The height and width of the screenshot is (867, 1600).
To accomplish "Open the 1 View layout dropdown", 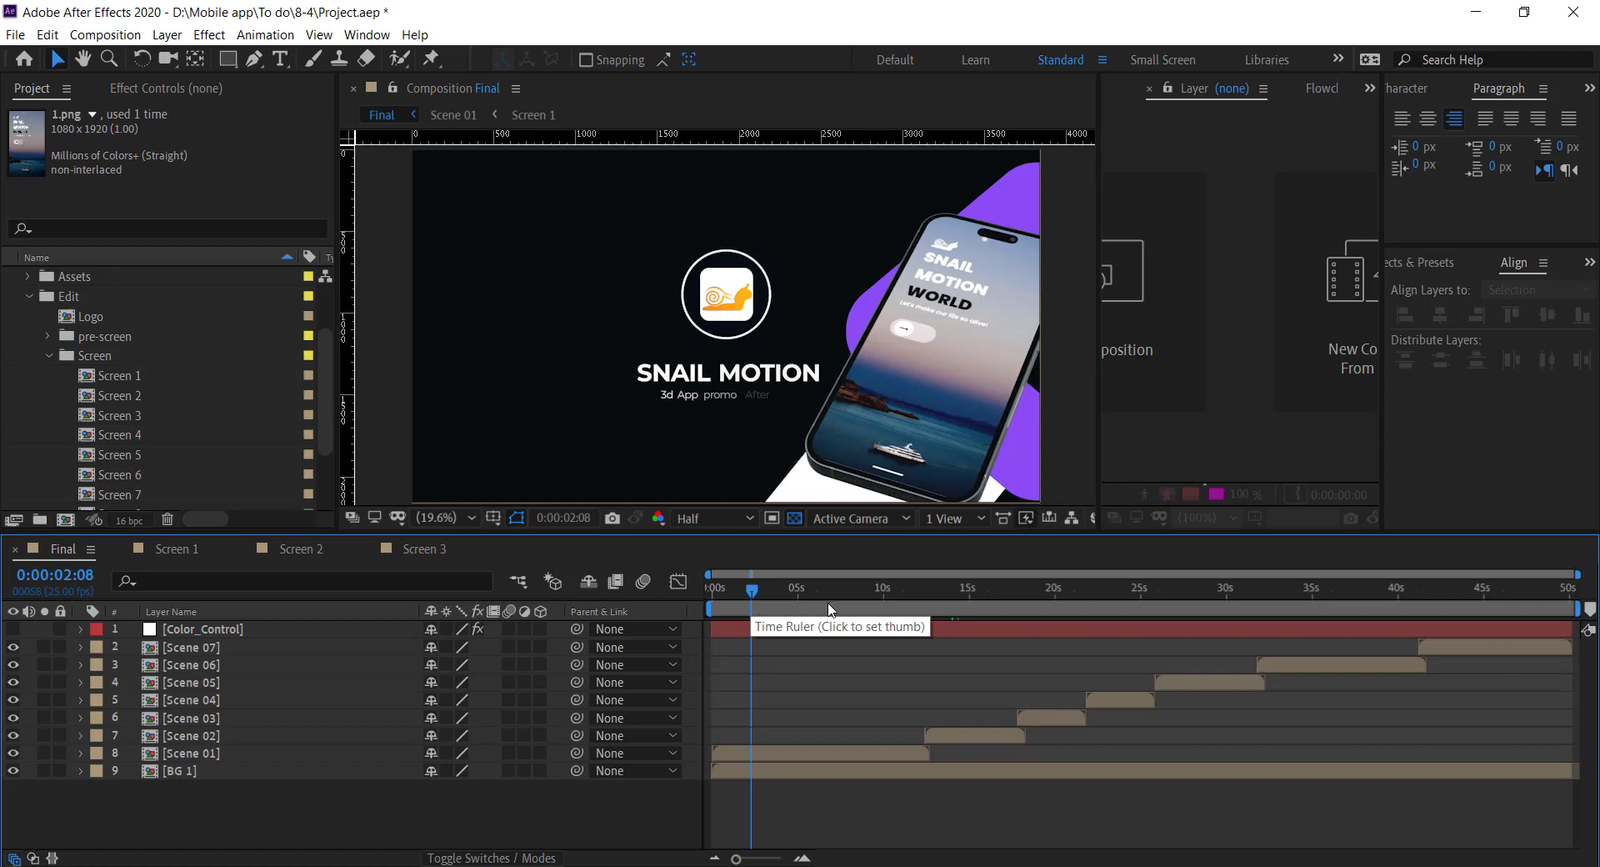I will 955,518.
